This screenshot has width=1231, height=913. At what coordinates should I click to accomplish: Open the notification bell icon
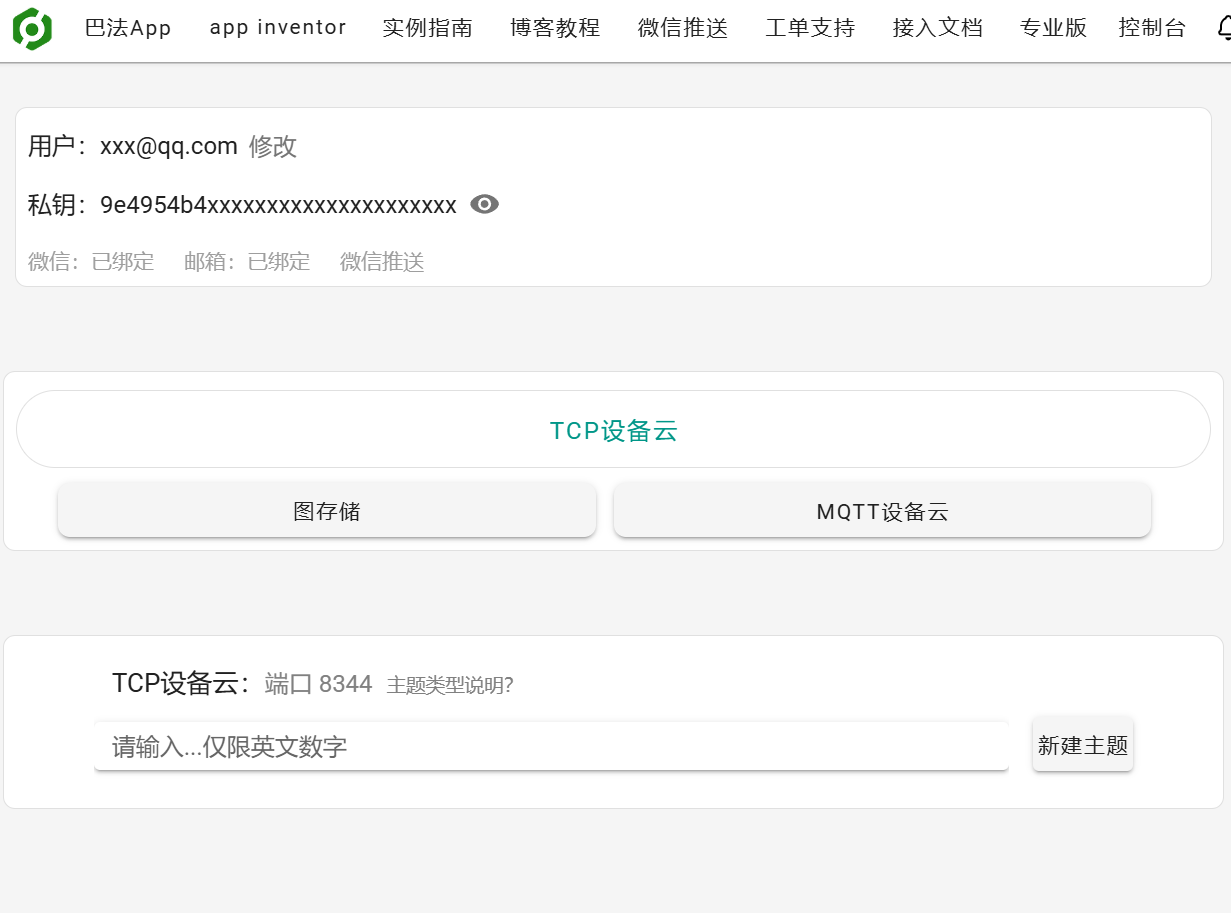1223,29
